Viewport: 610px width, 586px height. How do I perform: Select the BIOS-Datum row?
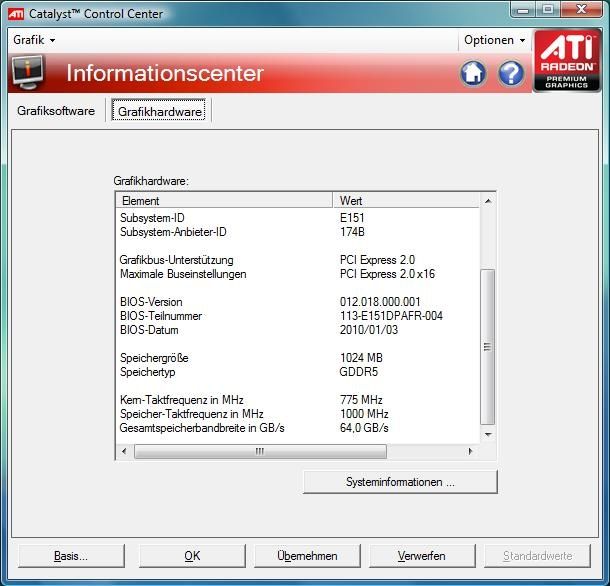298,330
